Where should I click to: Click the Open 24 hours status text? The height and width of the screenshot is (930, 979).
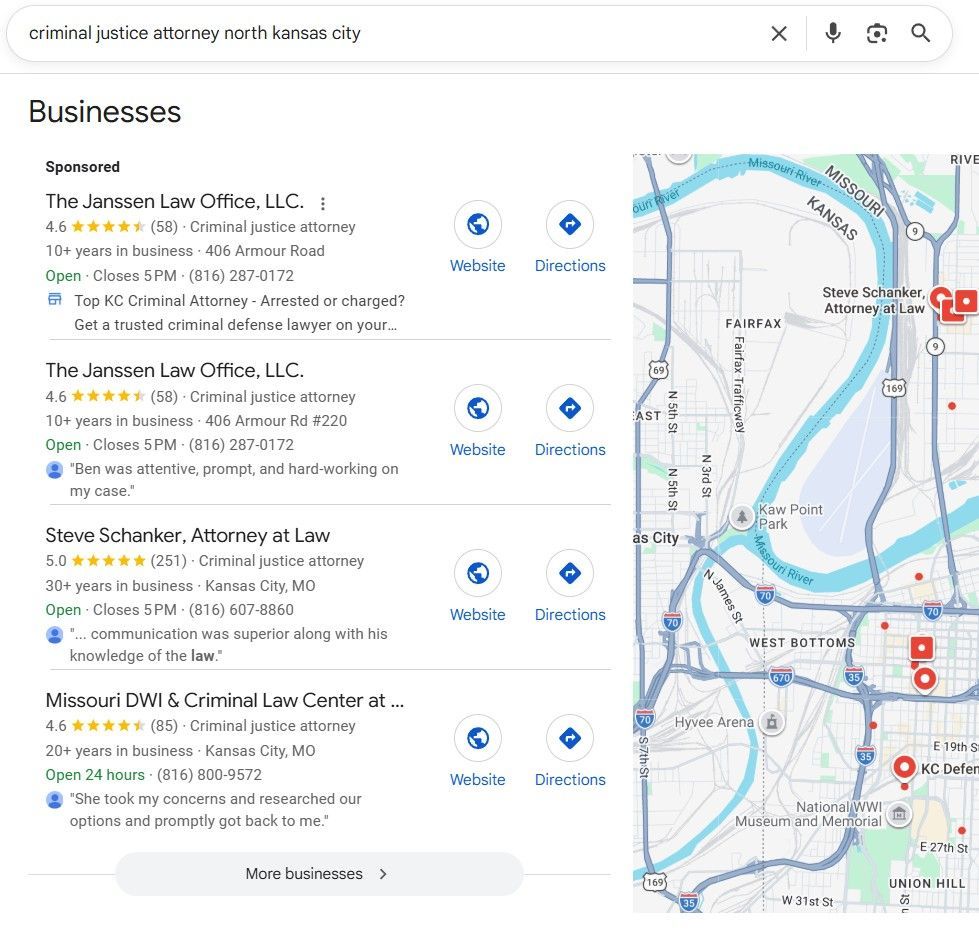tap(95, 775)
